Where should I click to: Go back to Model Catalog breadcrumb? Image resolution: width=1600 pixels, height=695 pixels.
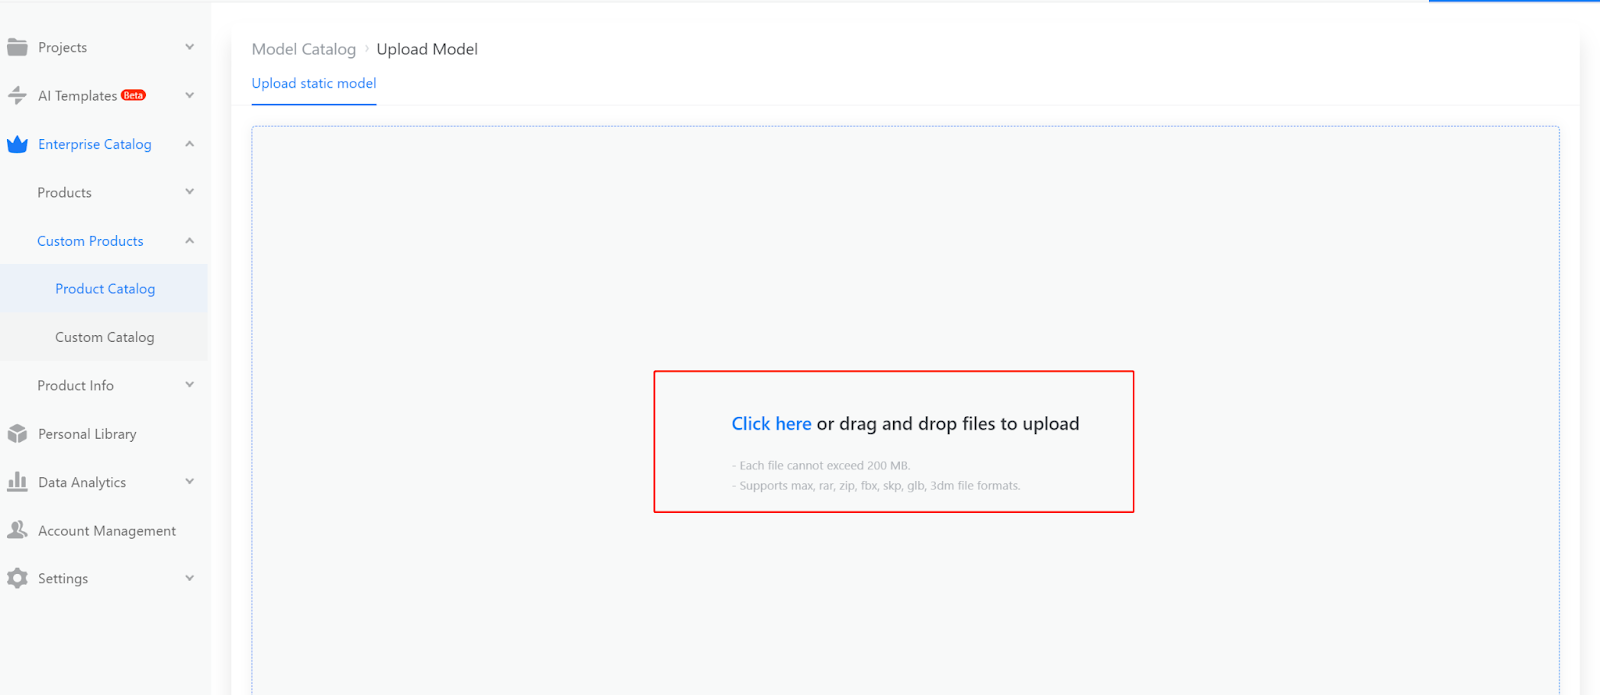[304, 49]
